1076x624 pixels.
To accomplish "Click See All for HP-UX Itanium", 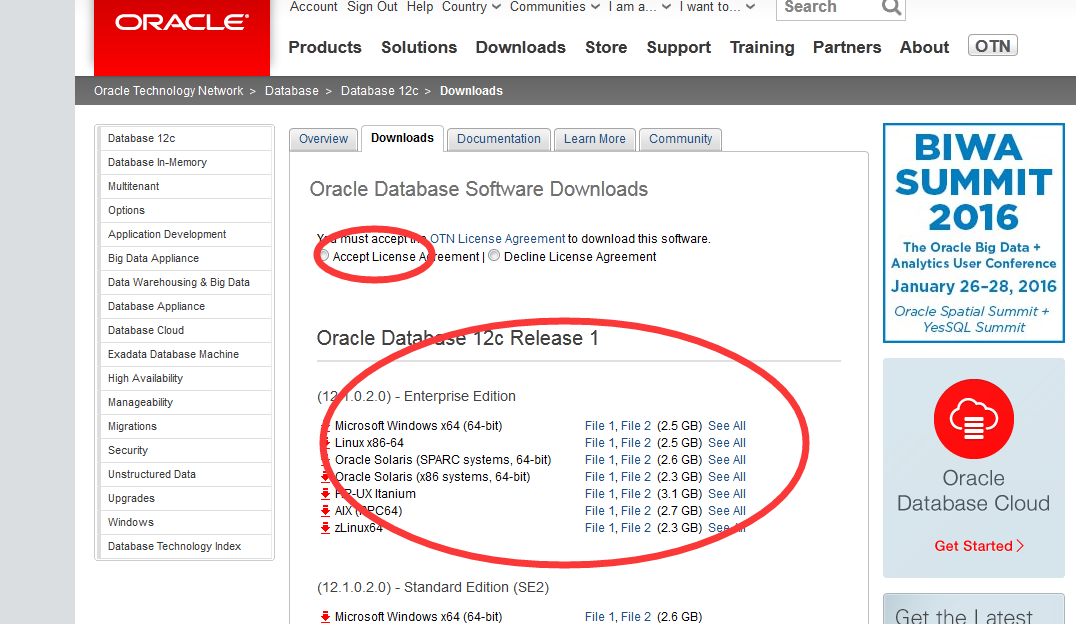I will pos(727,494).
